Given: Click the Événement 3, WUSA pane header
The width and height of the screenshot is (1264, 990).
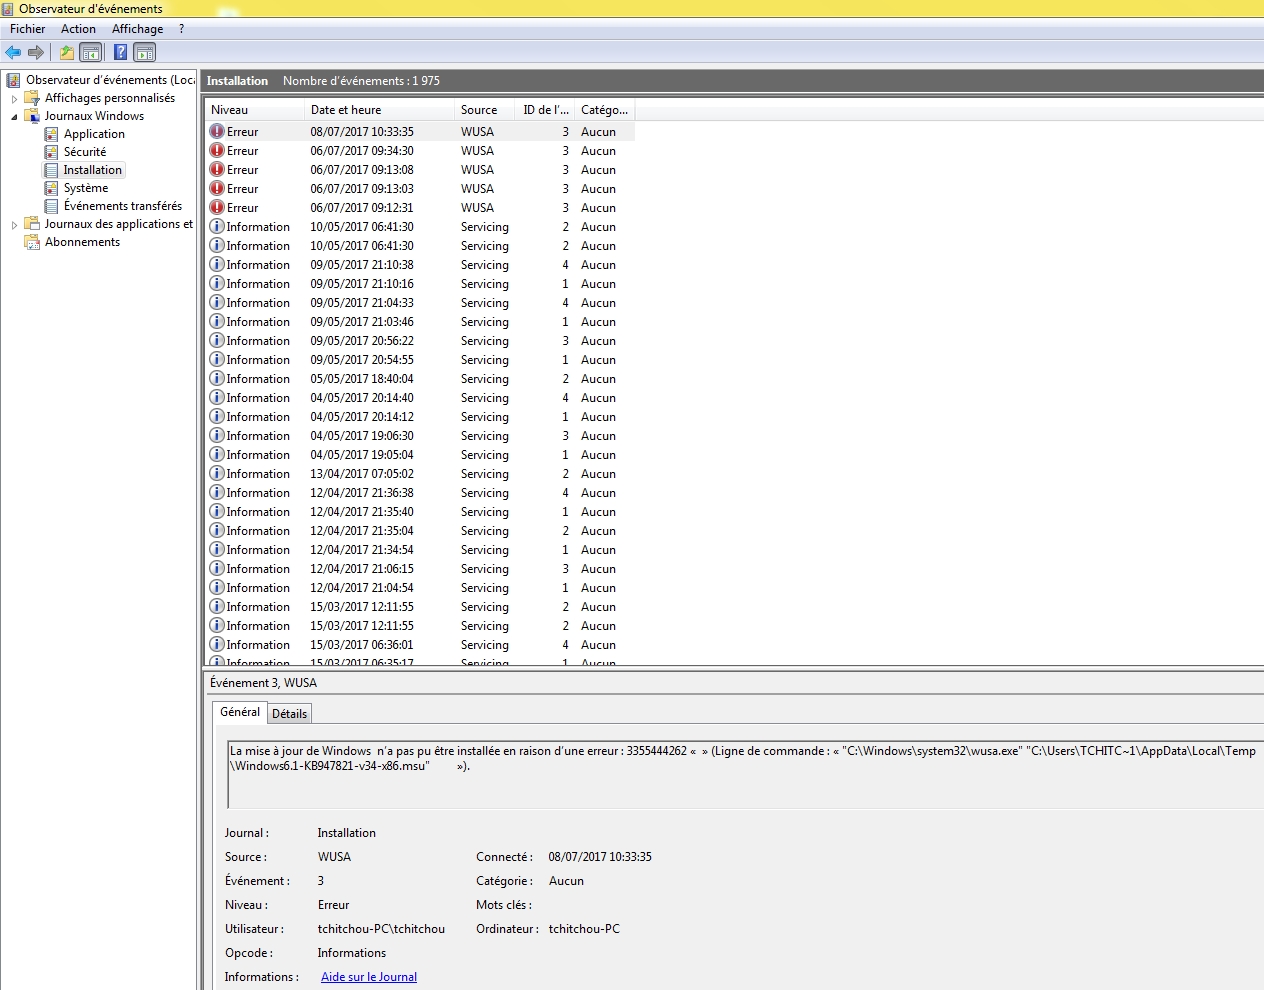Looking at the screenshot, I should [264, 683].
